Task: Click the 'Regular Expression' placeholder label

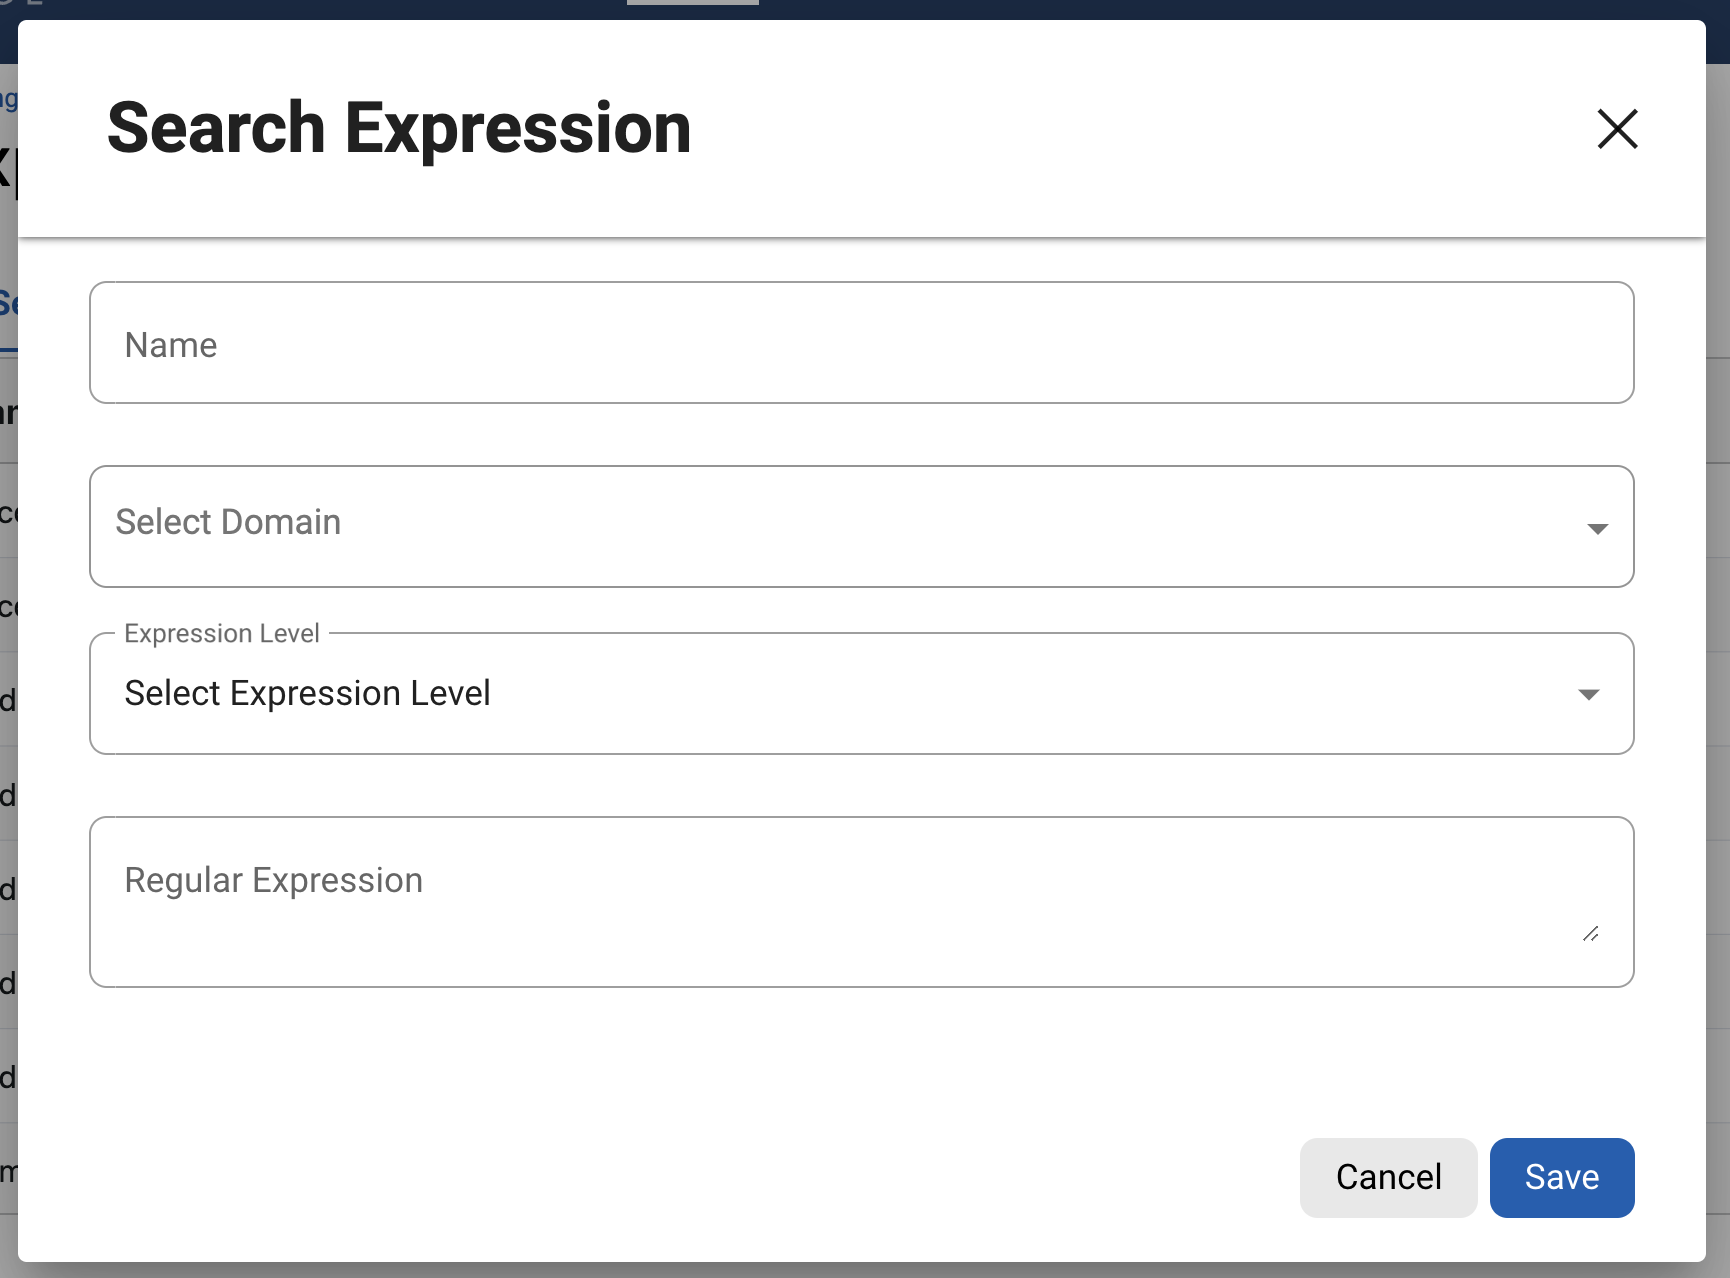Action: [x=273, y=880]
